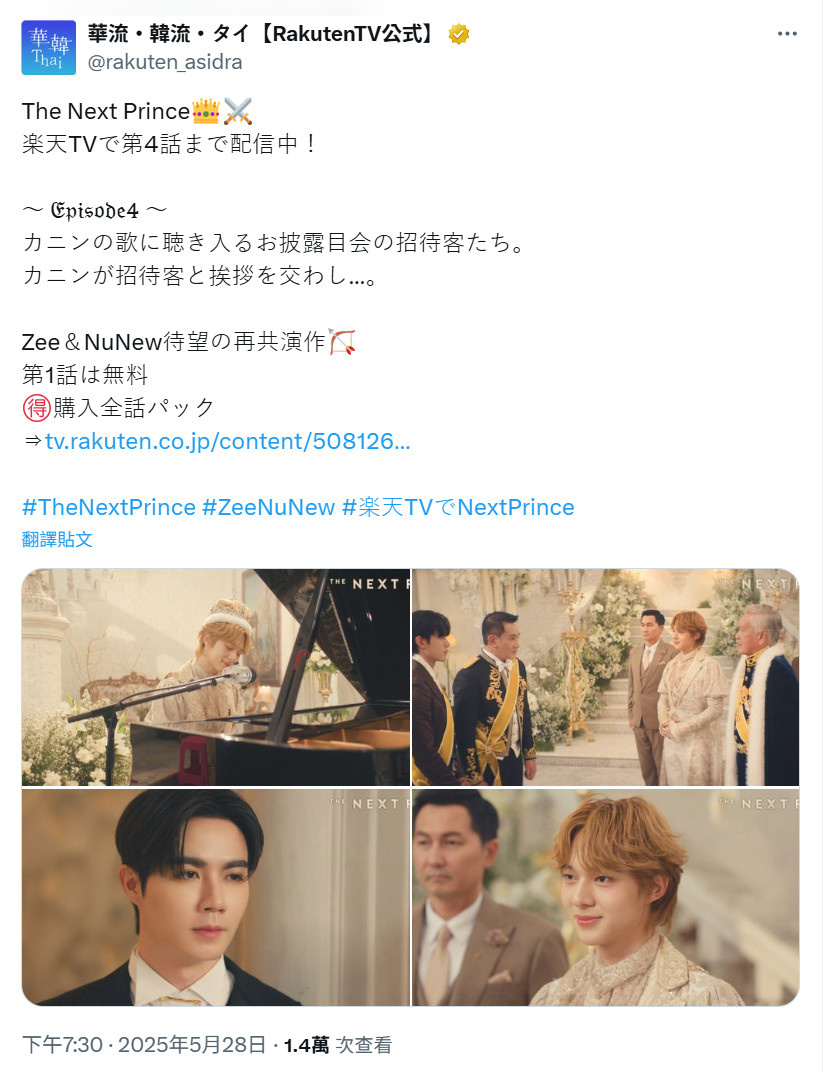Open the piano performance photo
The height and width of the screenshot is (1073, 824).
[216, 677]
